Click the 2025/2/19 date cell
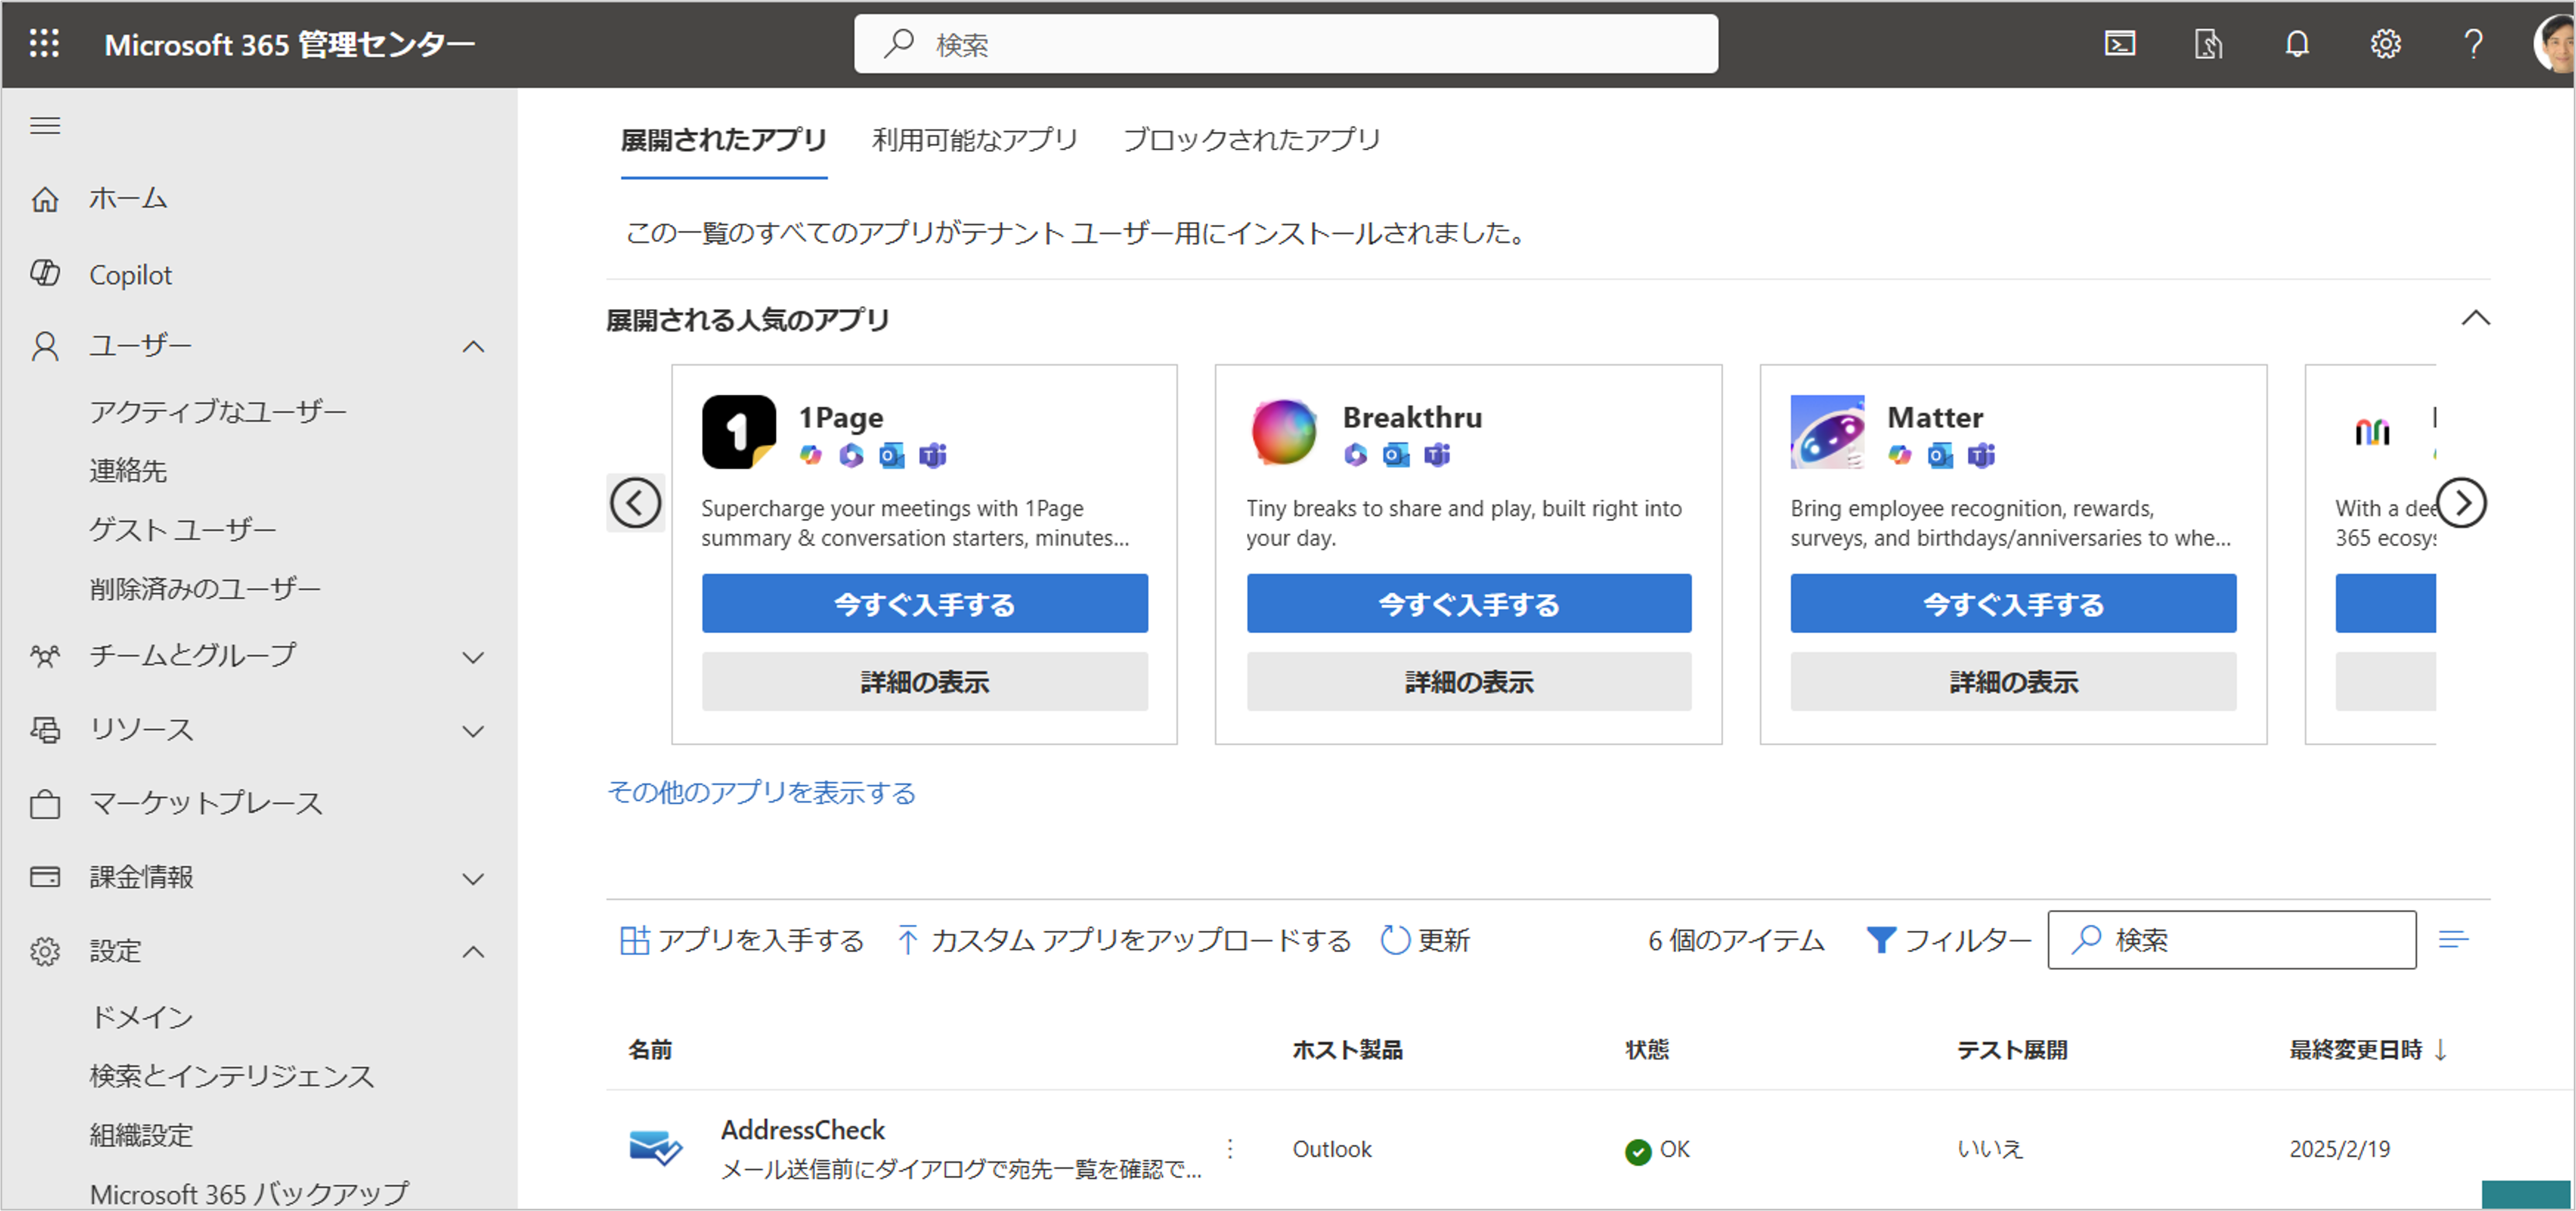This screenshot has height=1211, width=2576. click(x=2340, y=1149)
